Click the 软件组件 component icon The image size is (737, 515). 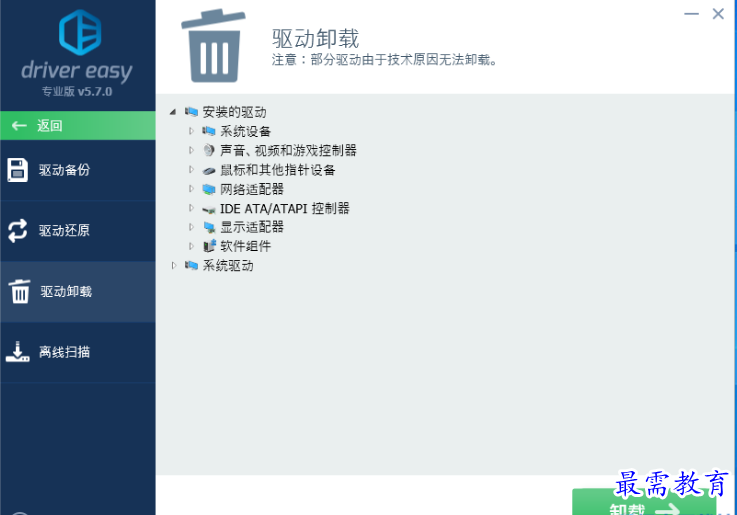click(209, 246)
